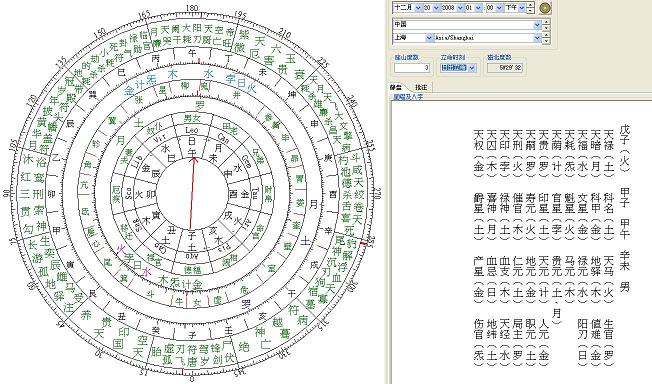Open the day dropdown showing 20
Image resolution: width=652 pixels, height=384 pixels.
click(432, 7)
